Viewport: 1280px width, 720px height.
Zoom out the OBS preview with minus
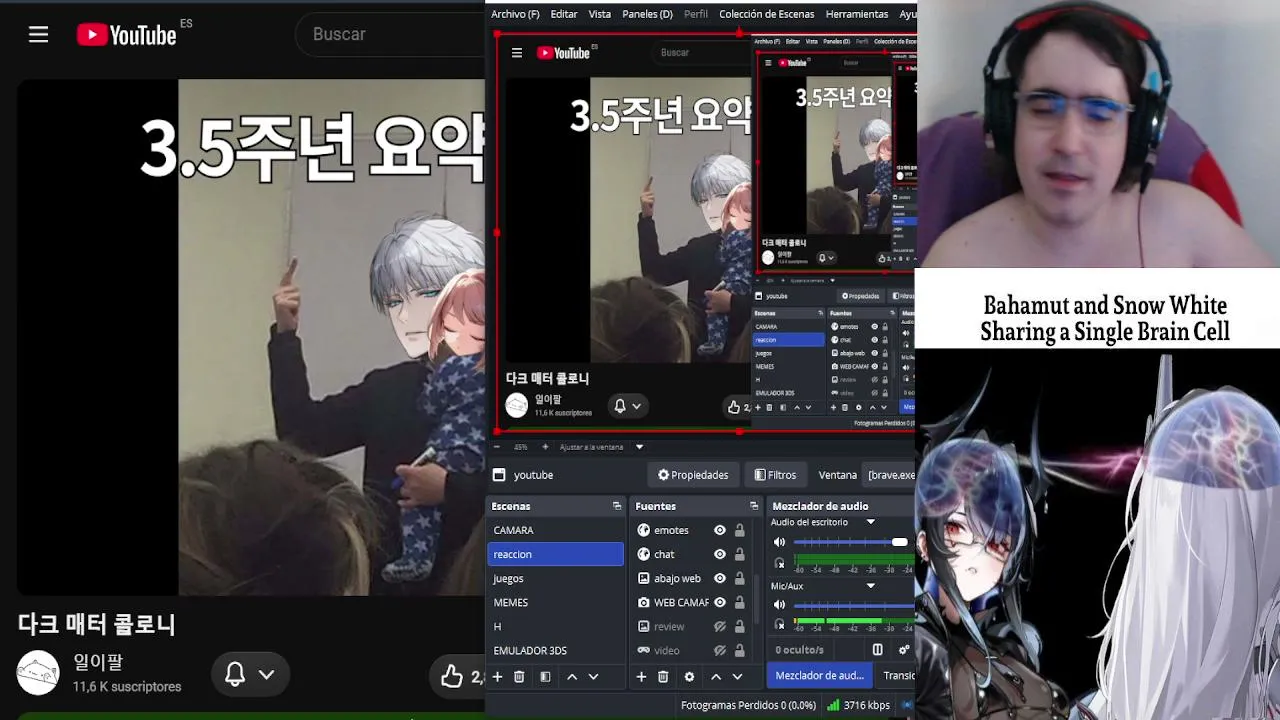point(497,447)
